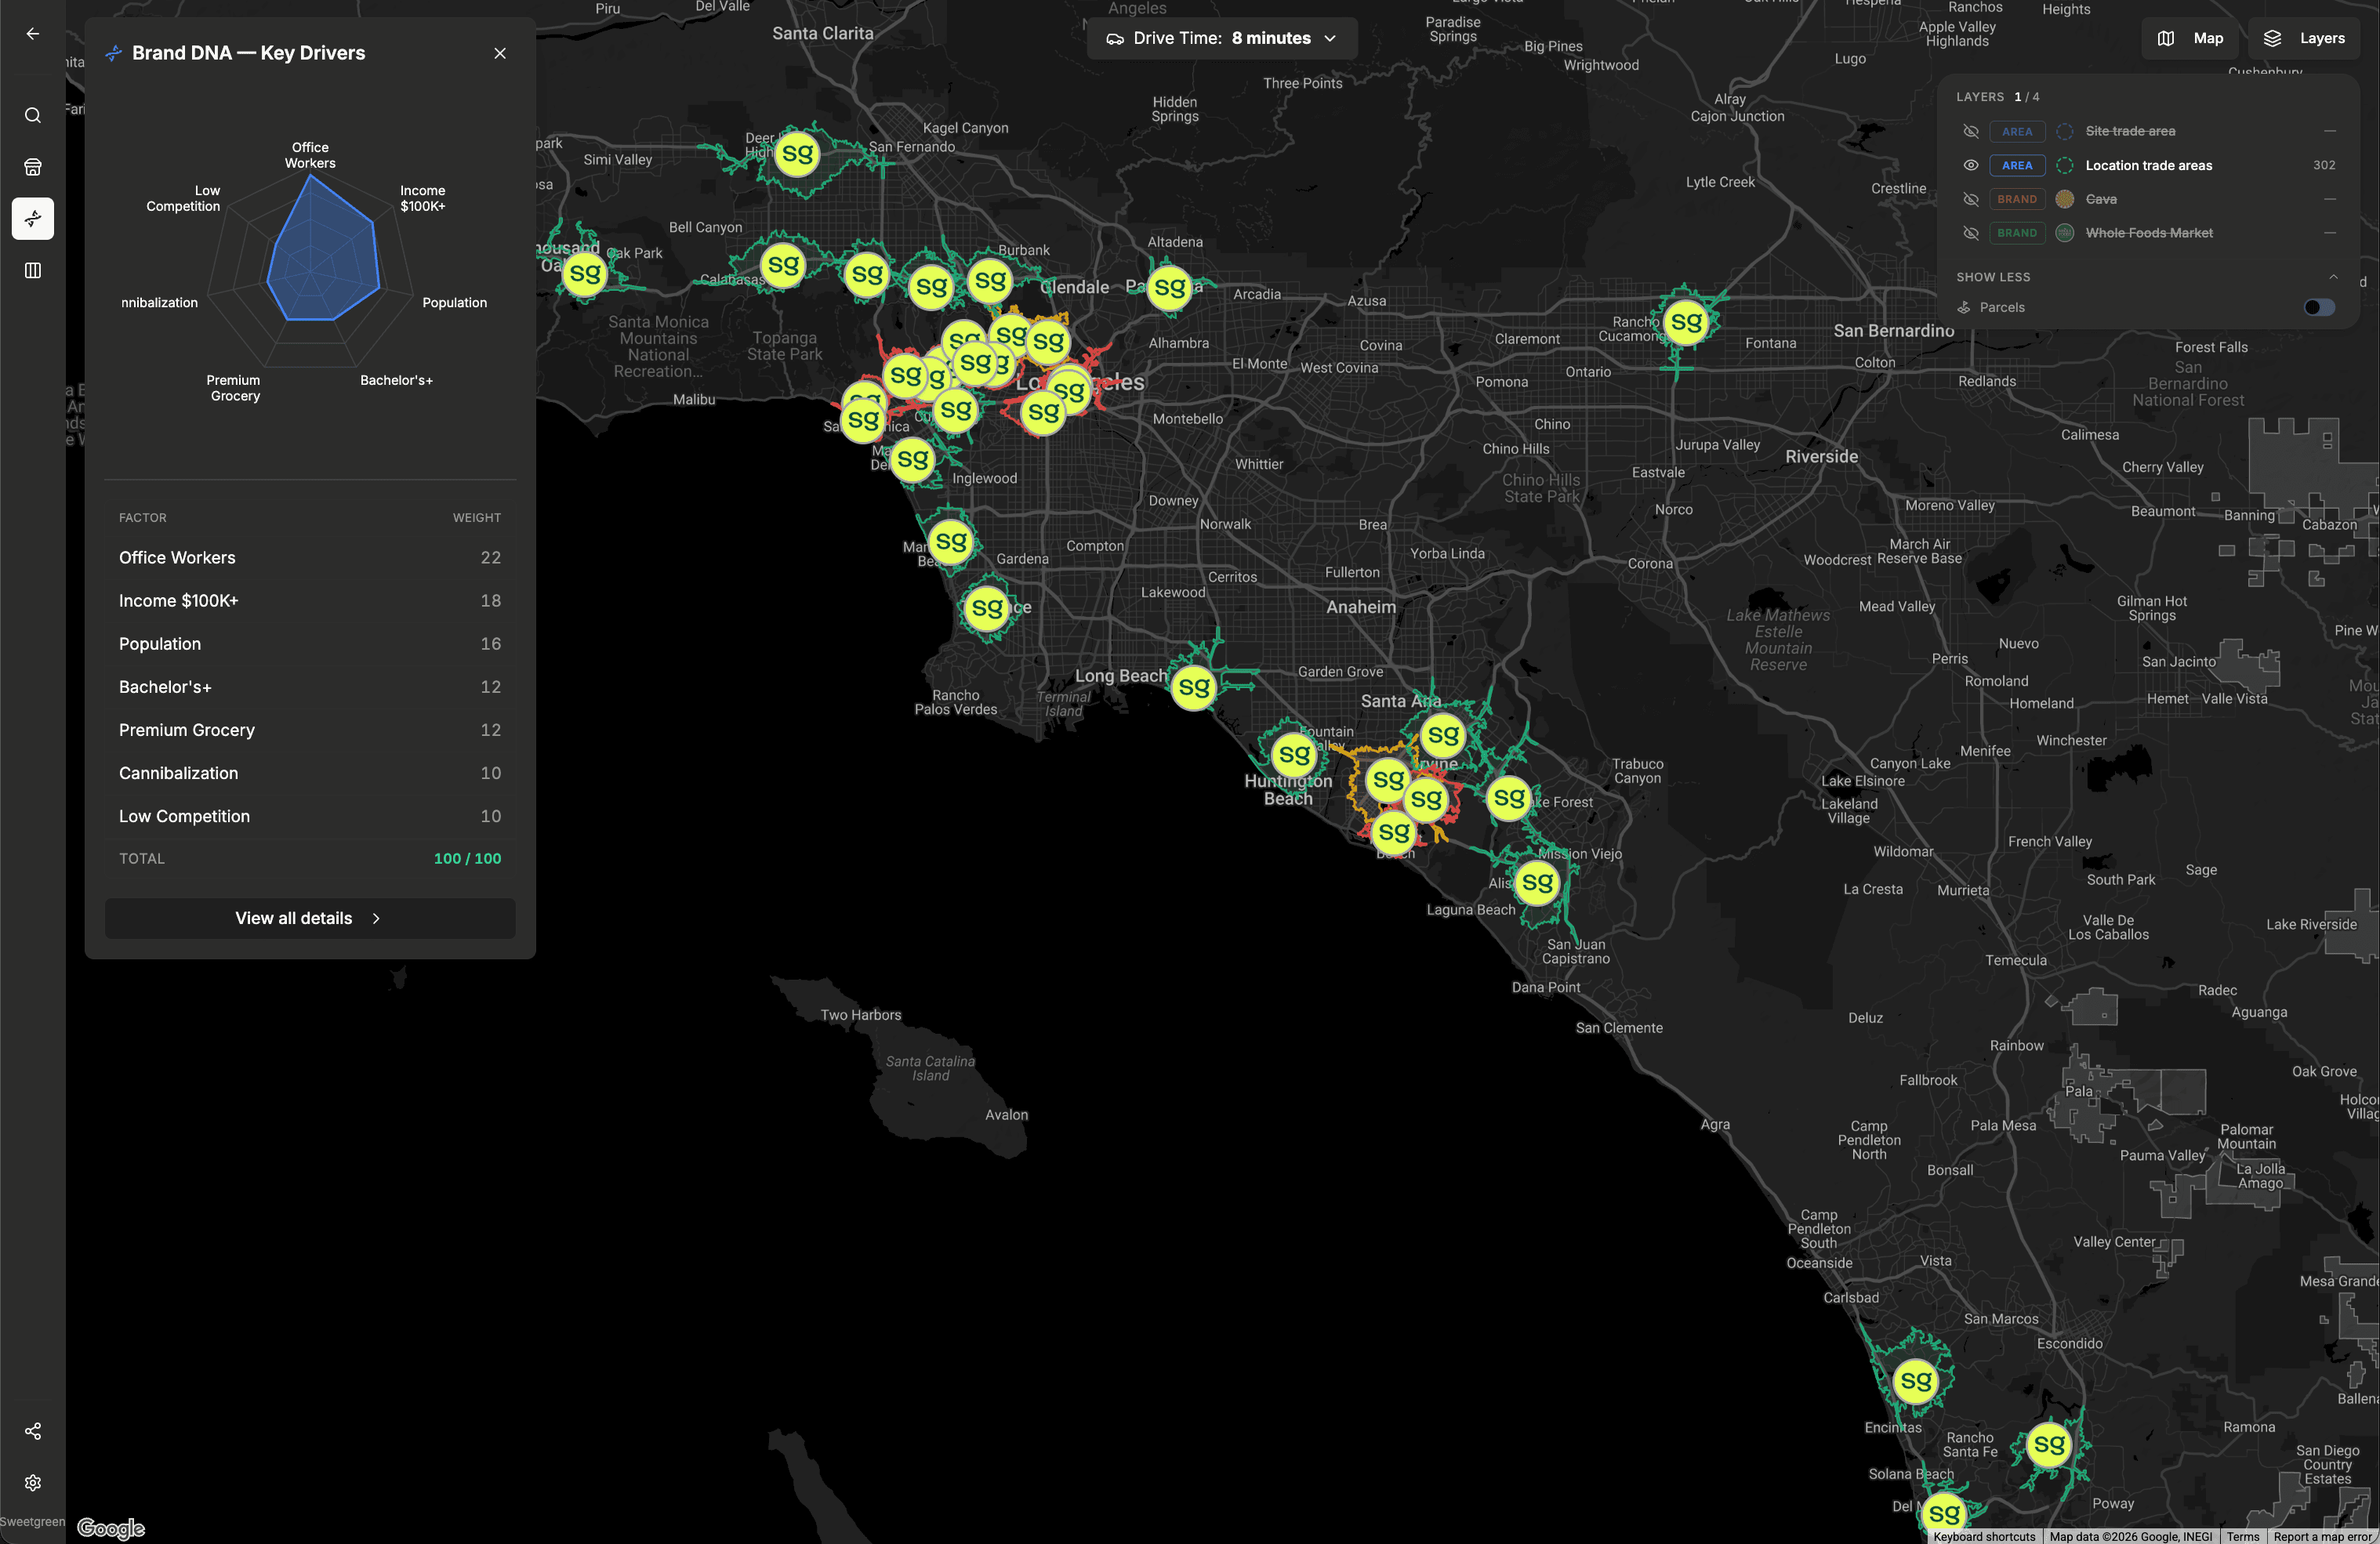Viewport: 2380px width, 1544px height.
Task: Click the Sweetgreen marker at Huntington Beach
Action: tap(1293, 755)
